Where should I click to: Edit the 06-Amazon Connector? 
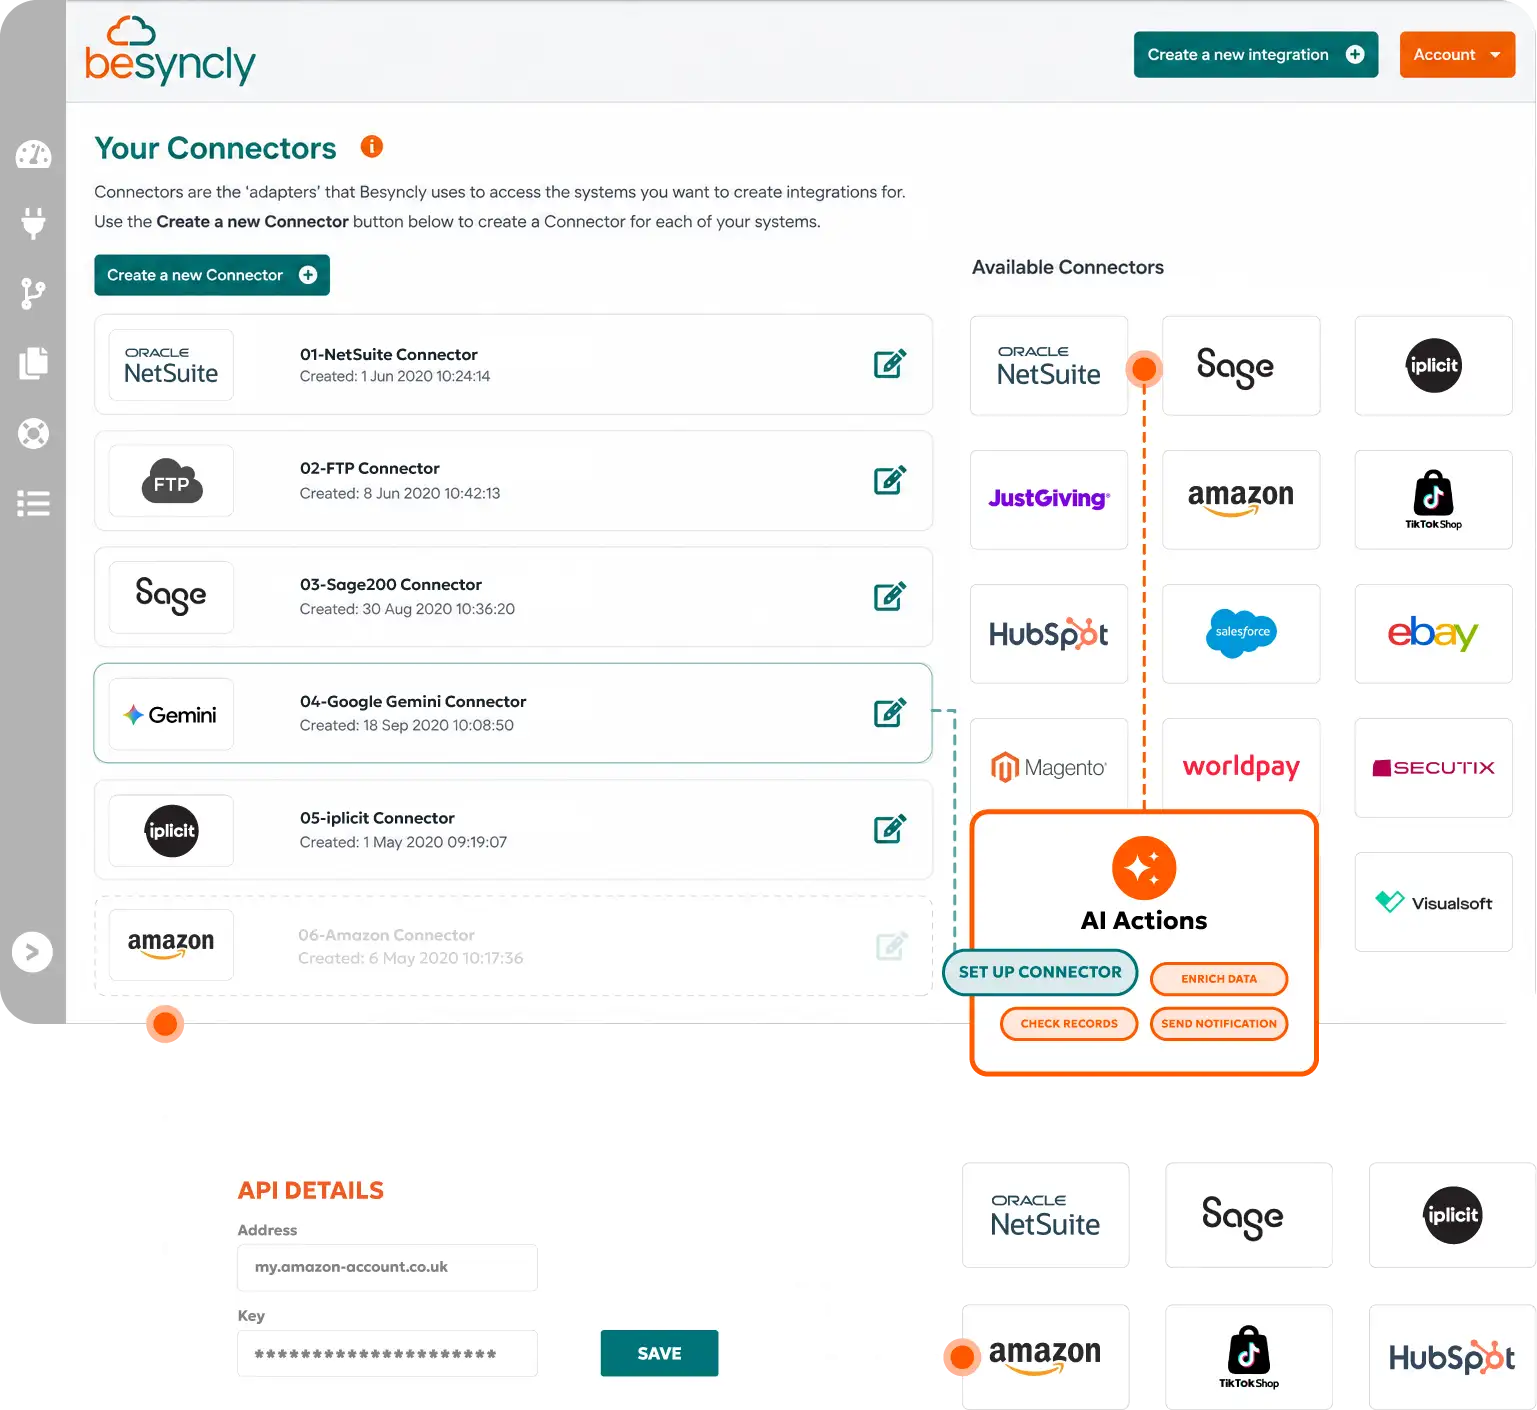(891, 945)
